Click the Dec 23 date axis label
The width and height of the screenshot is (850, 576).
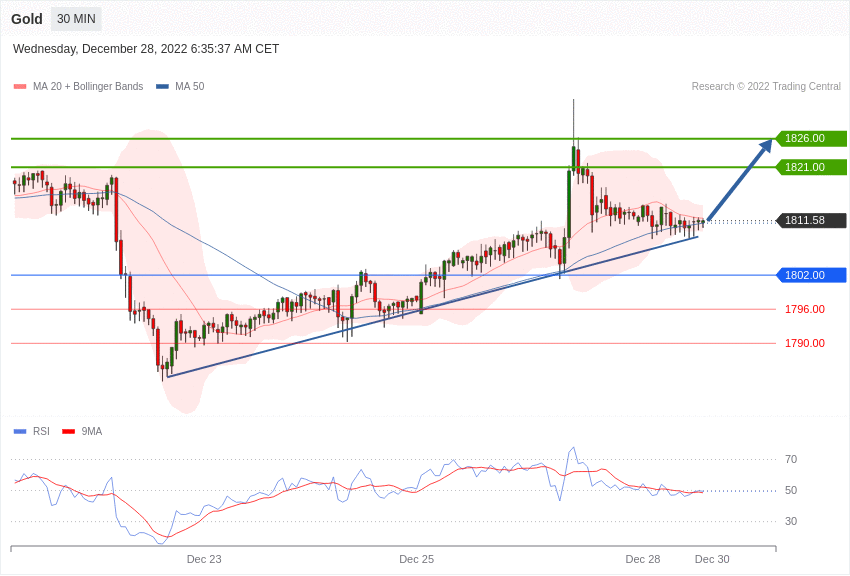tap(204, 559)
